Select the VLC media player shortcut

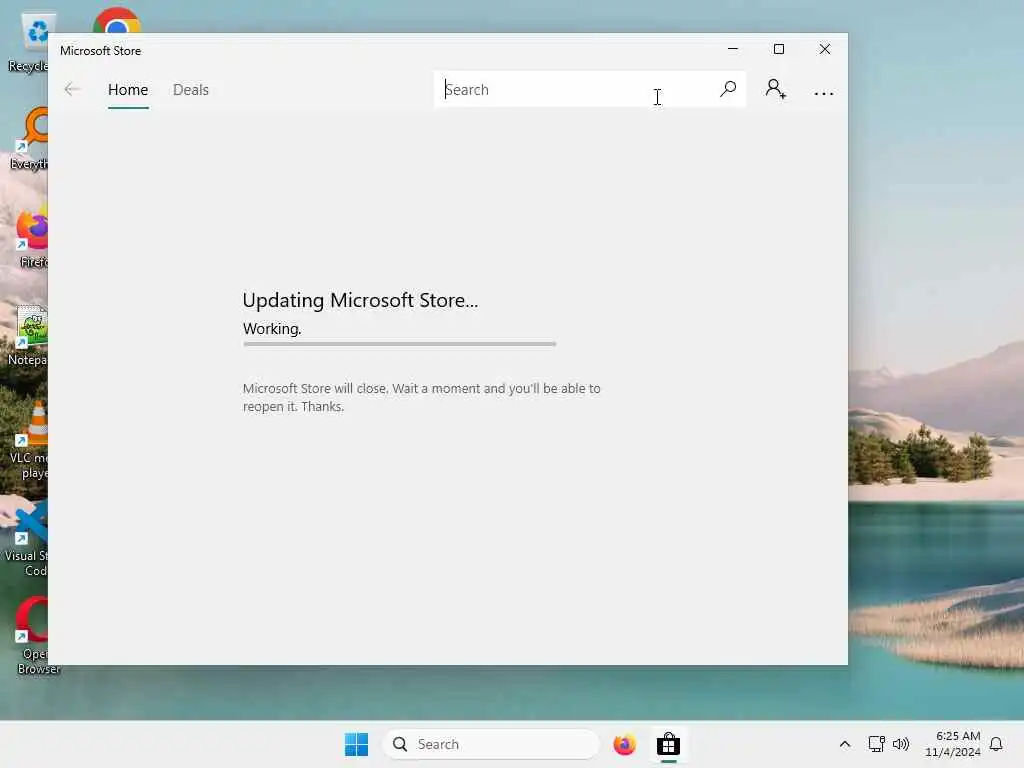30,440
